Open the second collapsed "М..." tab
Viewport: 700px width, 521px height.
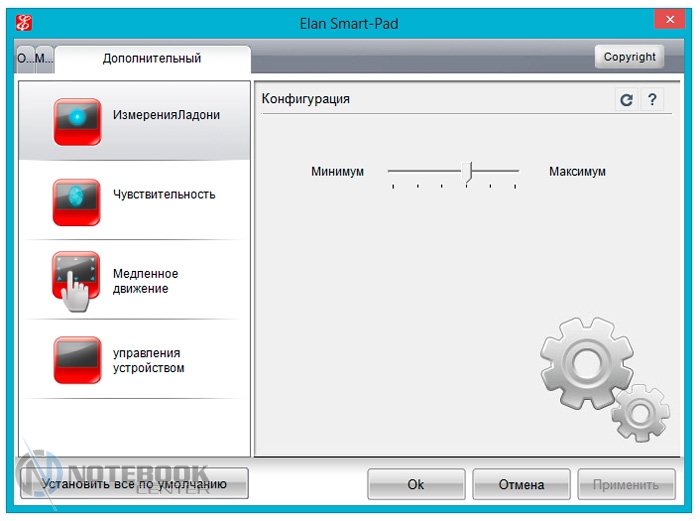click(44, 58)
